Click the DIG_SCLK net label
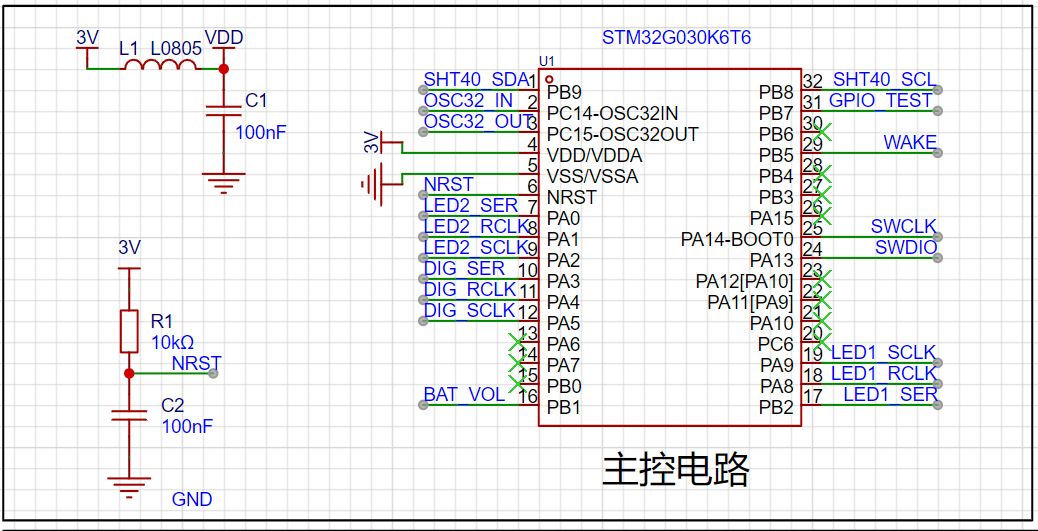 point(470,310)
